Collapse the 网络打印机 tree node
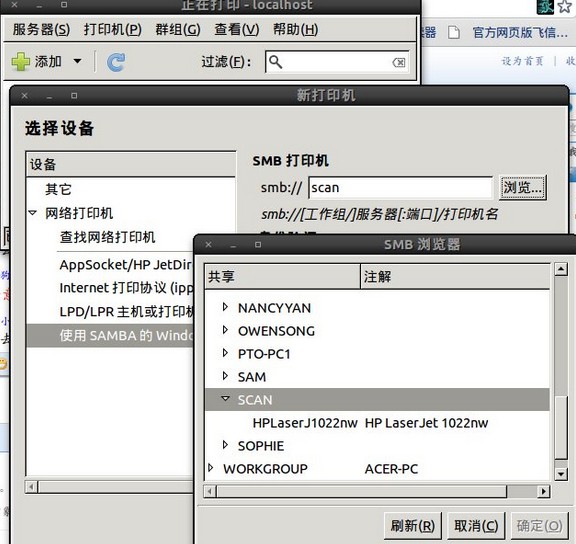This screenshot has height=544, width=576. click(x=32, y=213)
